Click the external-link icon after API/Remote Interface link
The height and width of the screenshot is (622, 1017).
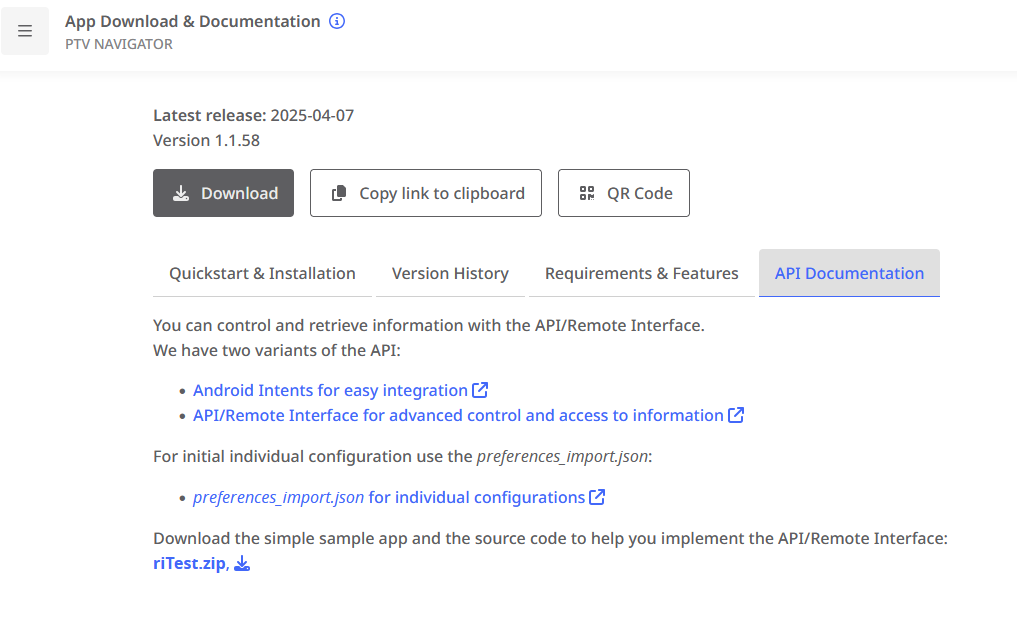pyautogui.click(x=737, y=415)
